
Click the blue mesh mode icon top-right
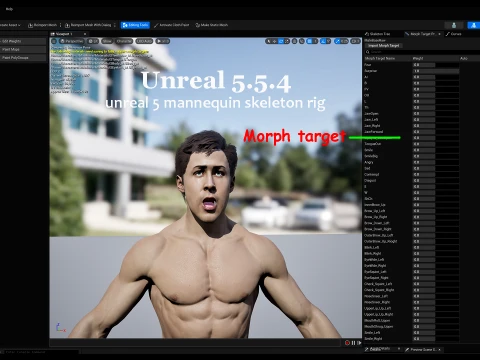click(x=473, y=25)
